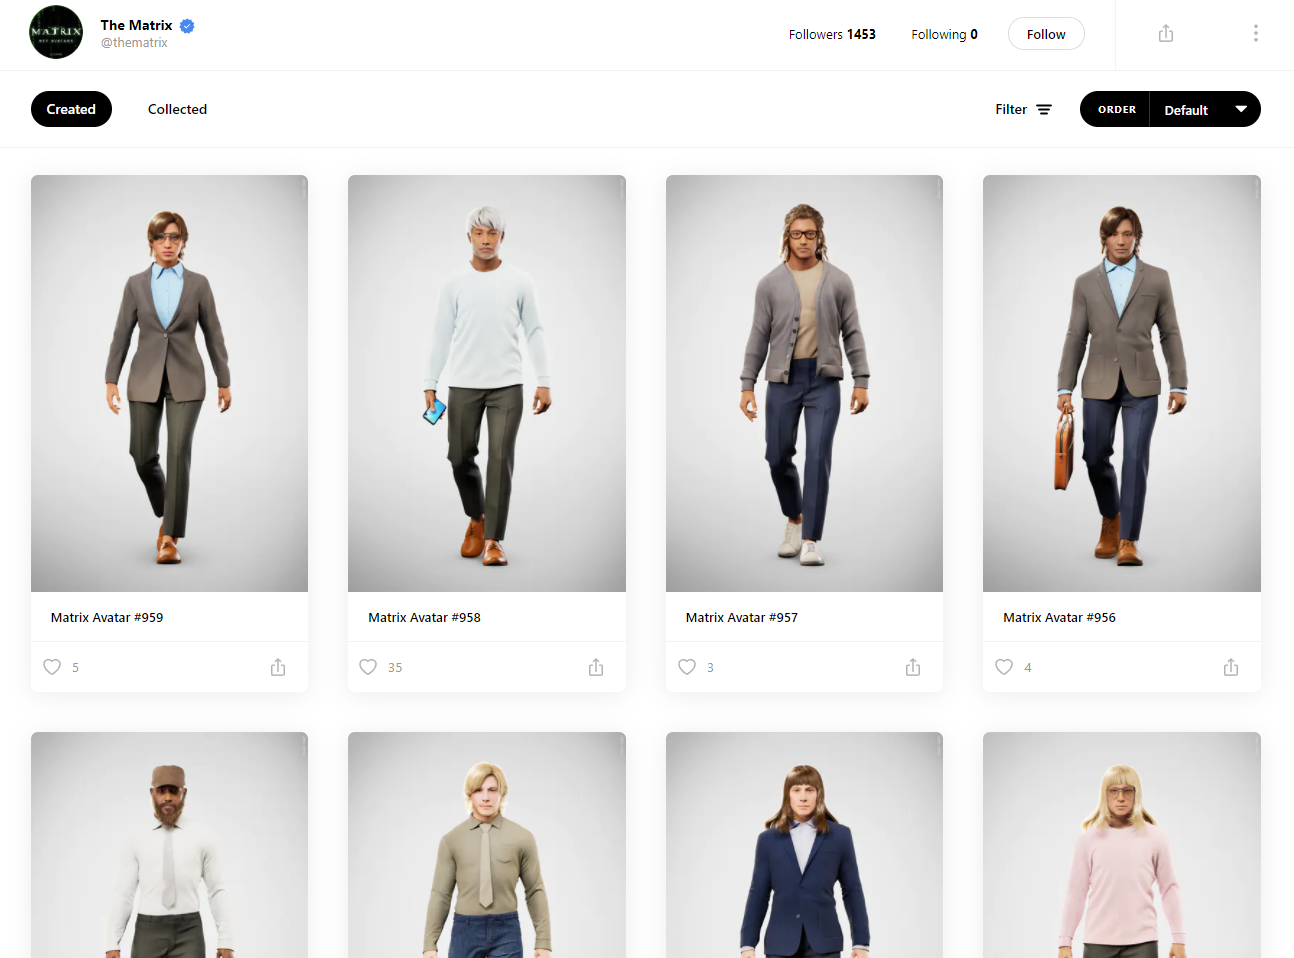Like Matrix Avatar #959 with heart icon
Viewport: 1294px width, 958px height.
coord(52,667)
